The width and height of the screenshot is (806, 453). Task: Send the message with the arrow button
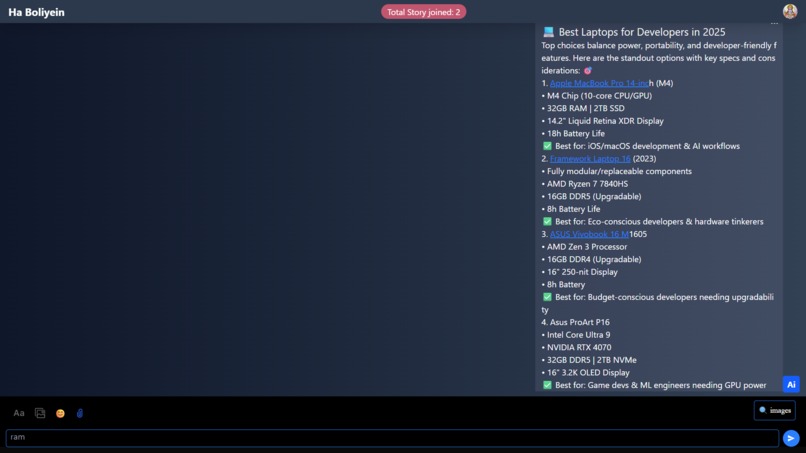point(791,438)
